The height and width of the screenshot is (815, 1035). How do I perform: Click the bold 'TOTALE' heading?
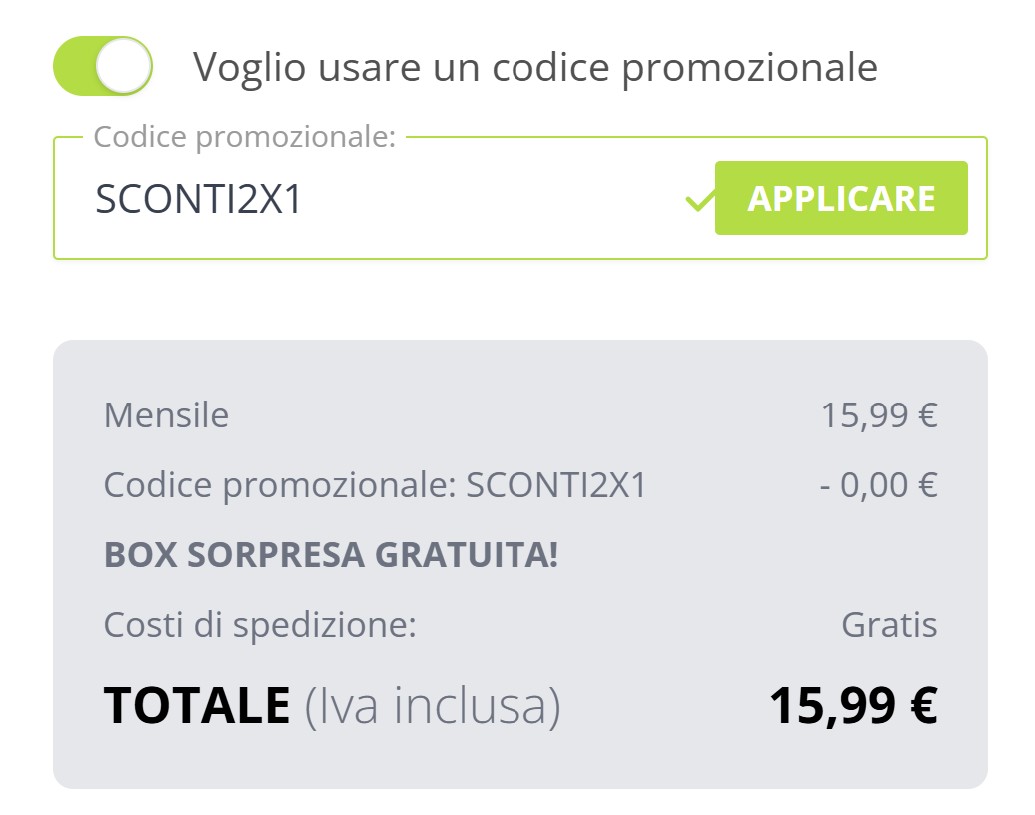coord(197,705)
